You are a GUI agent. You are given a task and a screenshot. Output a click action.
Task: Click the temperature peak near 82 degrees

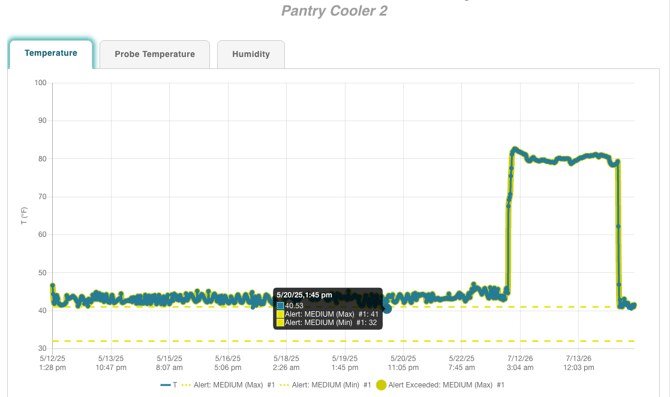pyautogui.click(x=515, y=149)
